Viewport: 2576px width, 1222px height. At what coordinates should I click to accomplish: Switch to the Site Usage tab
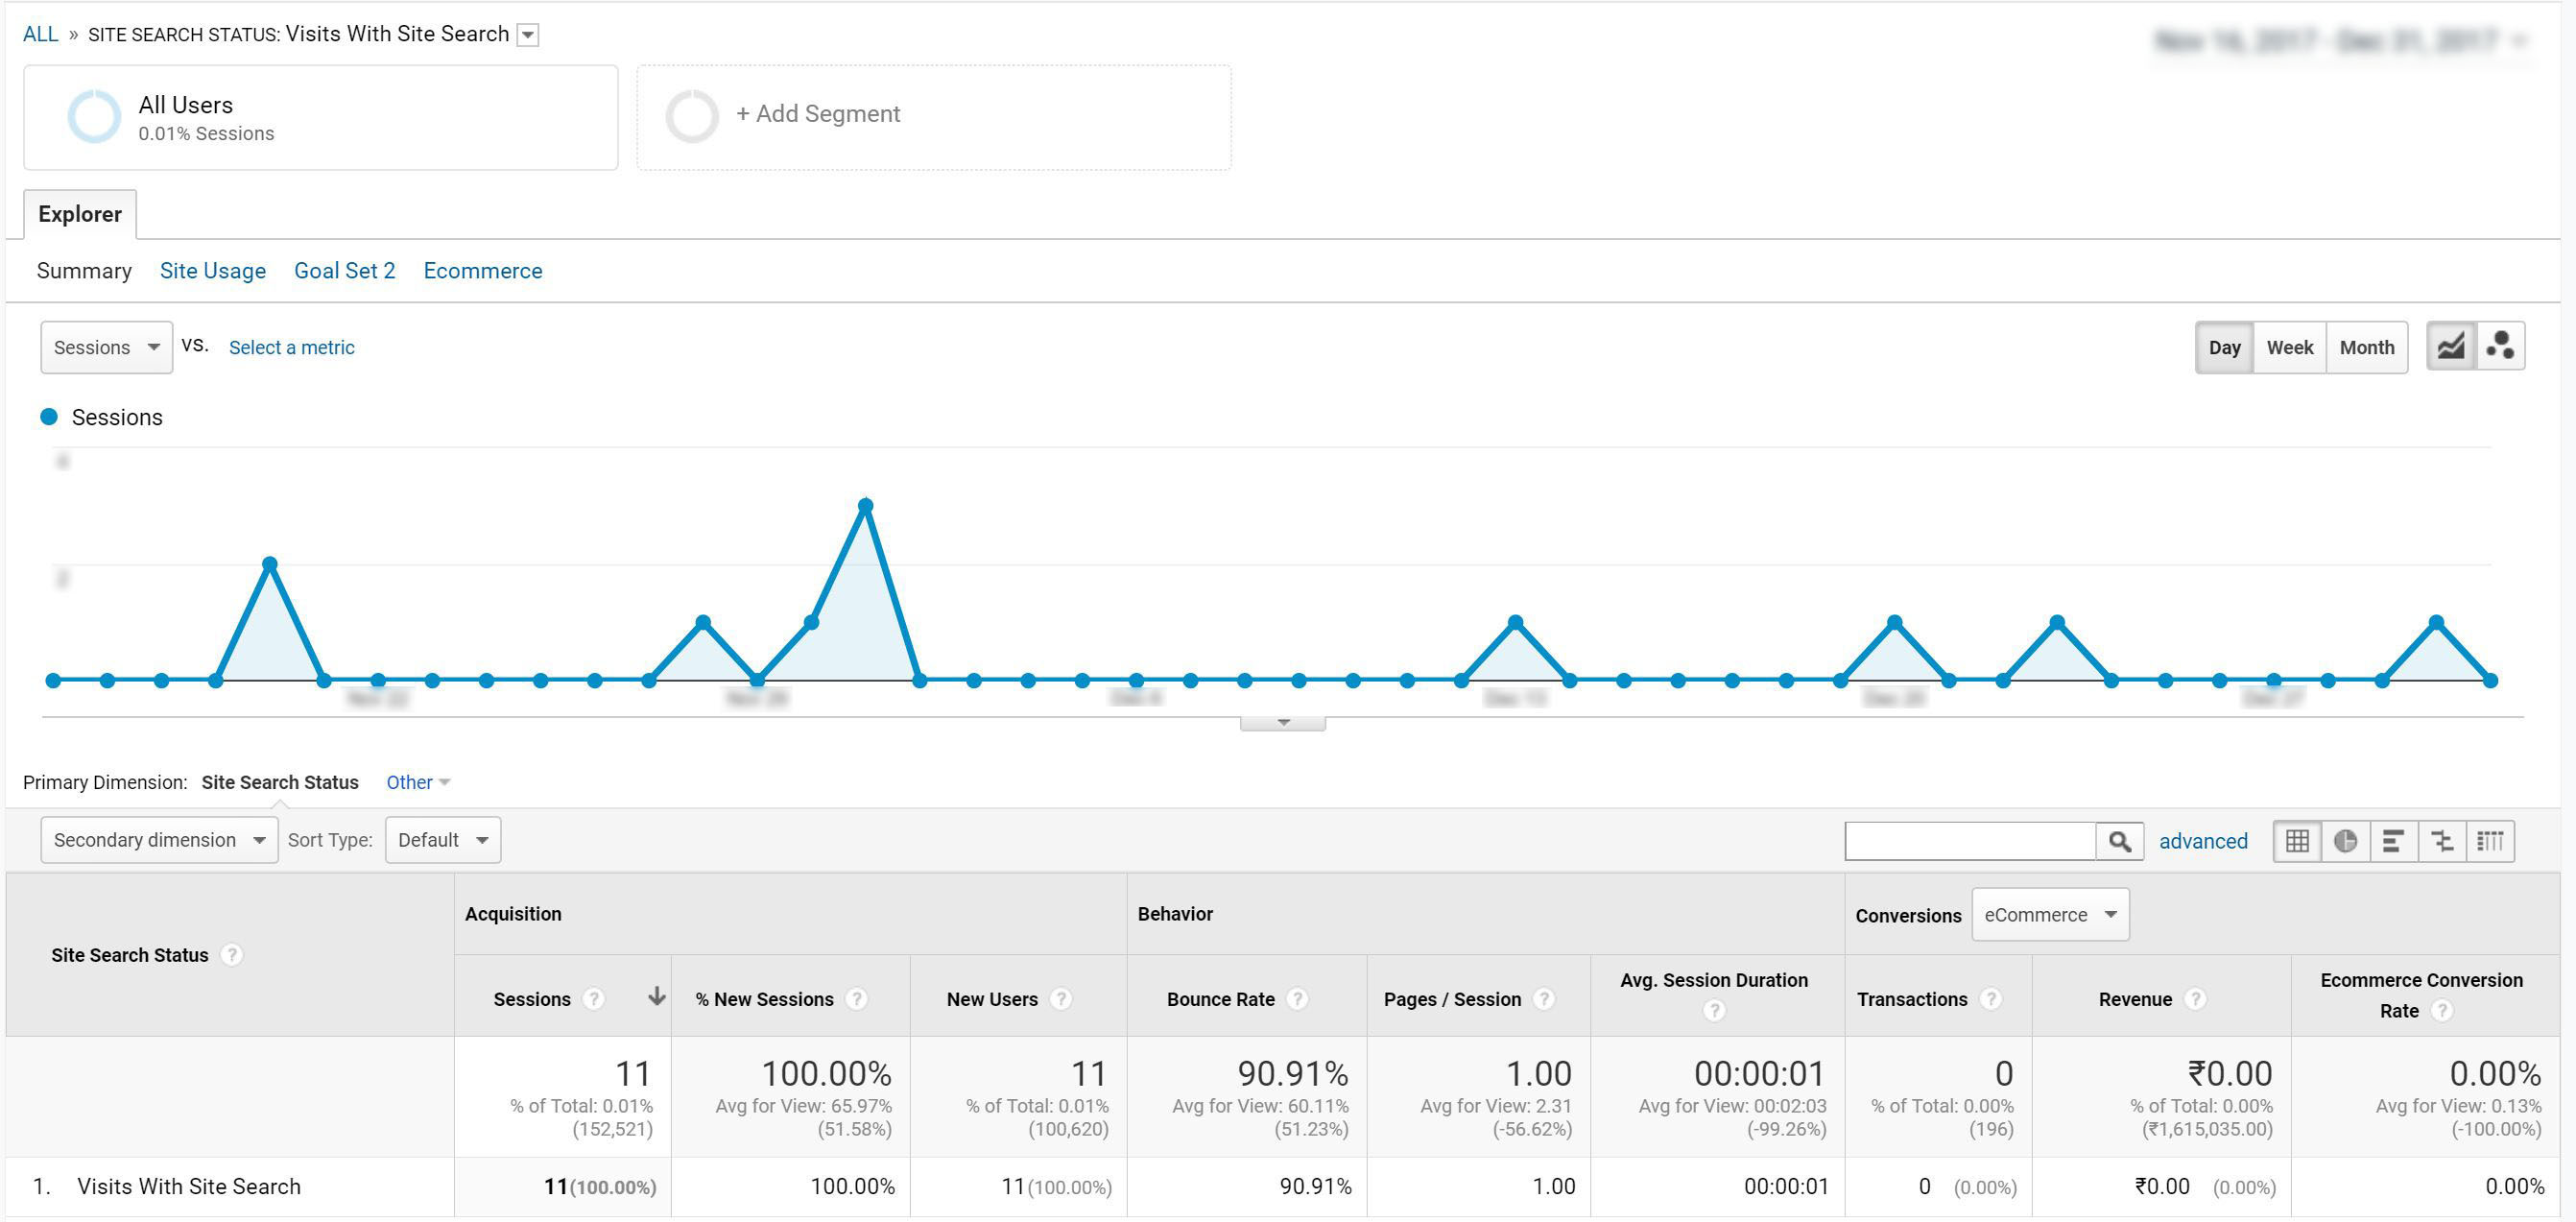point(212,271)
